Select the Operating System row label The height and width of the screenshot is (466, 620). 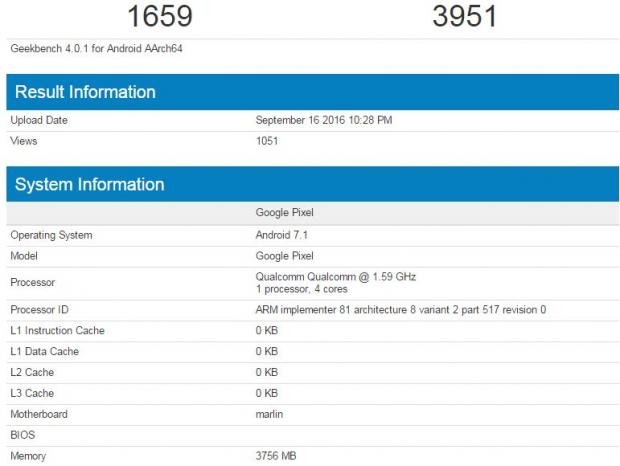click(x=51, y=235)
